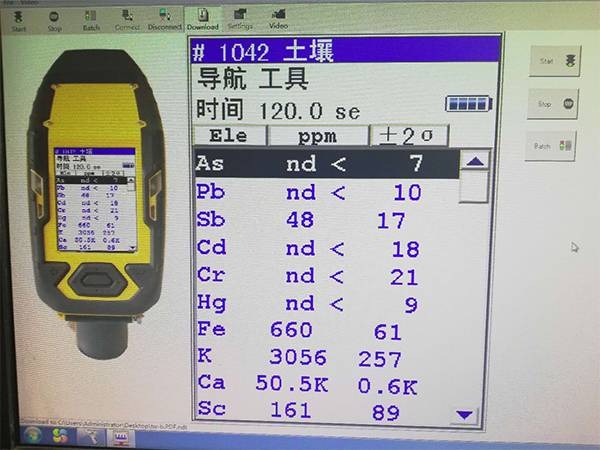Click the 3056 ppm value for K
The height and width of the screenshot is (450, 600).
tap(298, 357)
